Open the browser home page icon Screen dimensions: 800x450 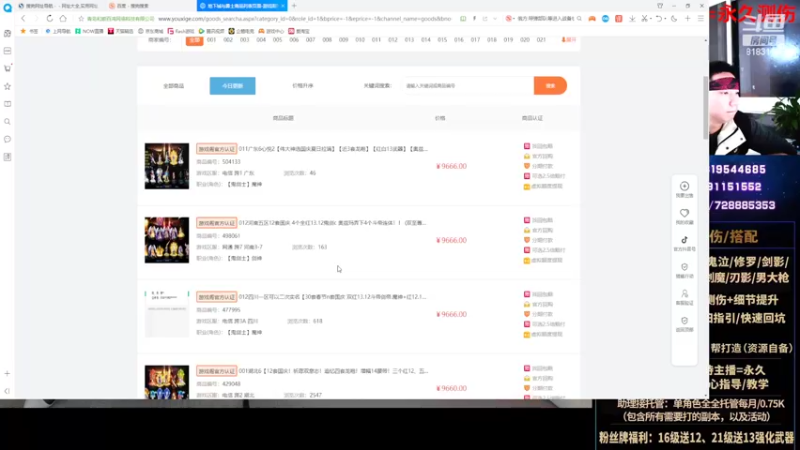coord(63,18)
